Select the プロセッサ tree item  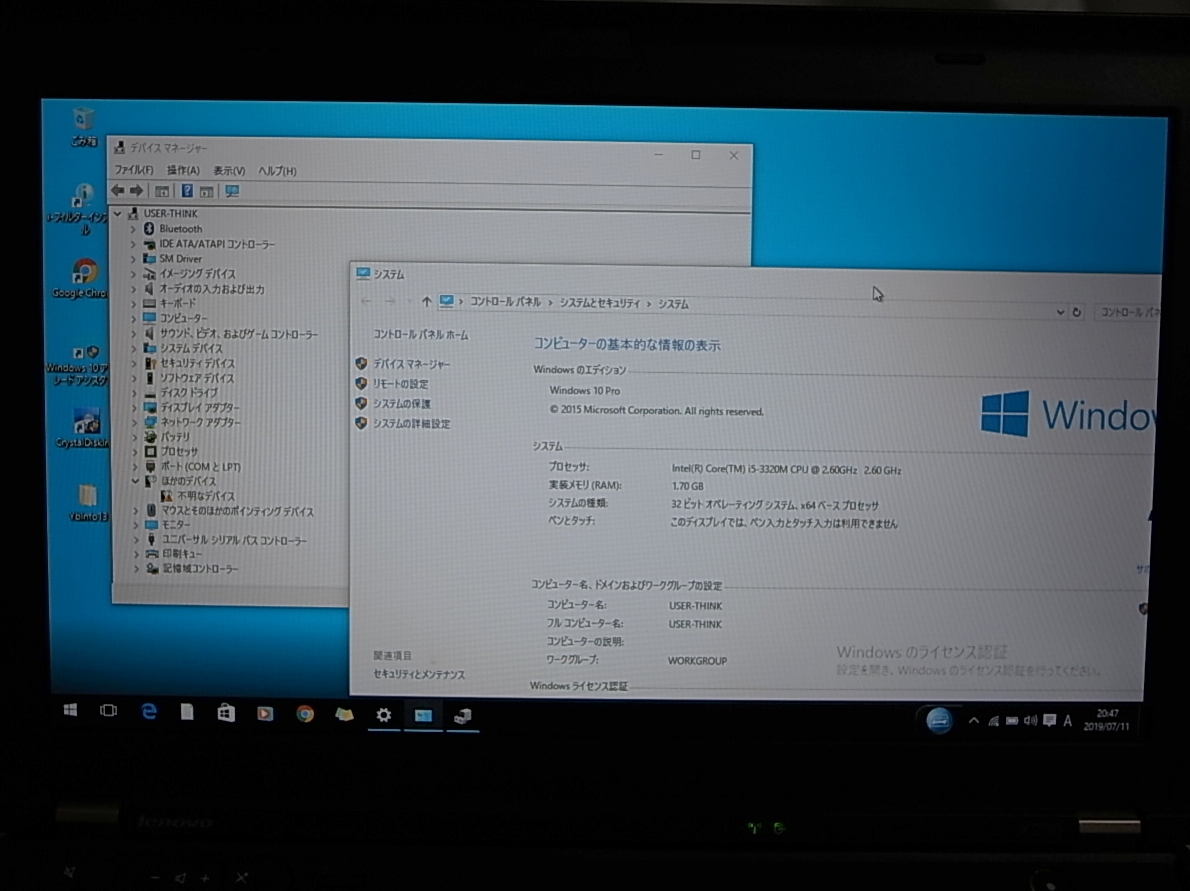click(x=179, y=452)
